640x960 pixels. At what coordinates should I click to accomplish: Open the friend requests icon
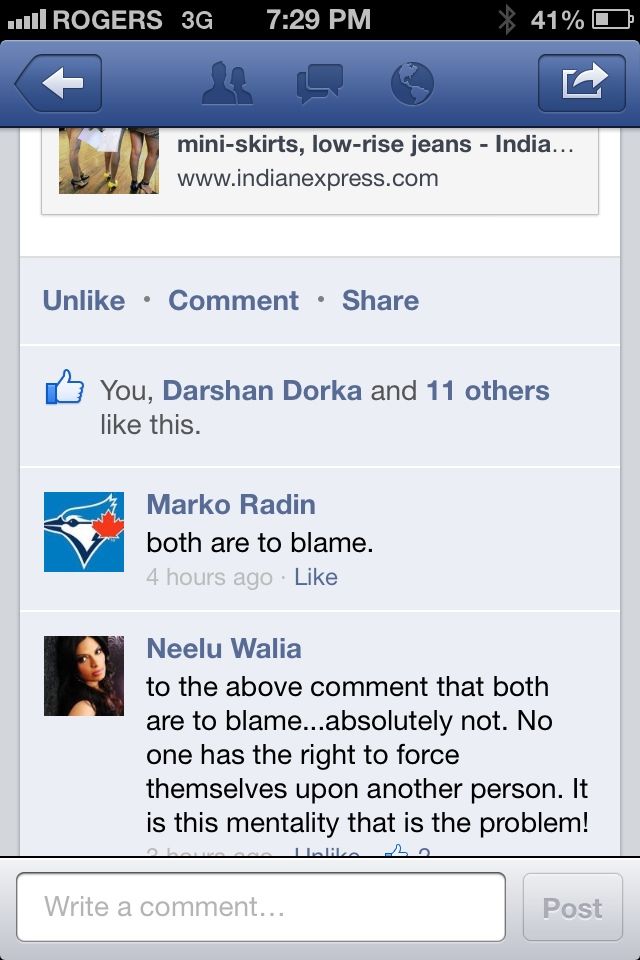227,83
